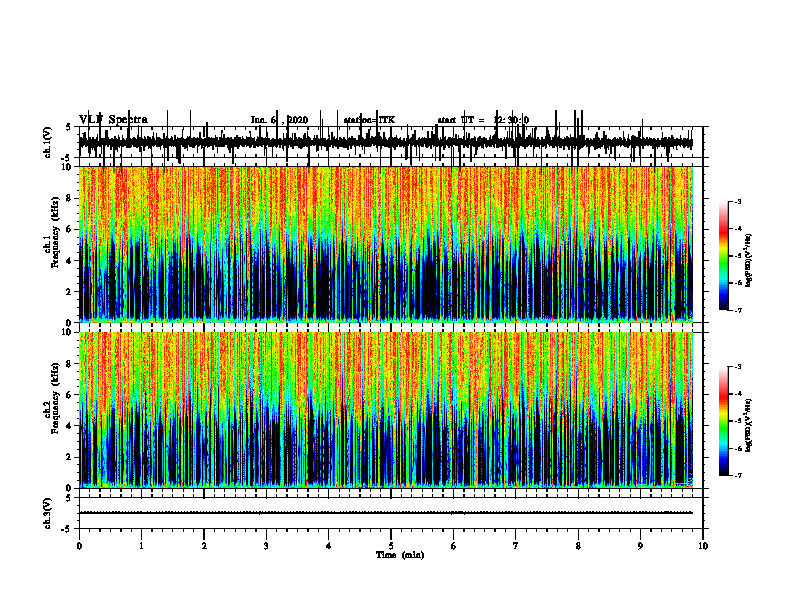This screenshot has height=612, width=792.
Task: Click the "-5" tick on ch.3(V) axis
Action: (68, 529)
